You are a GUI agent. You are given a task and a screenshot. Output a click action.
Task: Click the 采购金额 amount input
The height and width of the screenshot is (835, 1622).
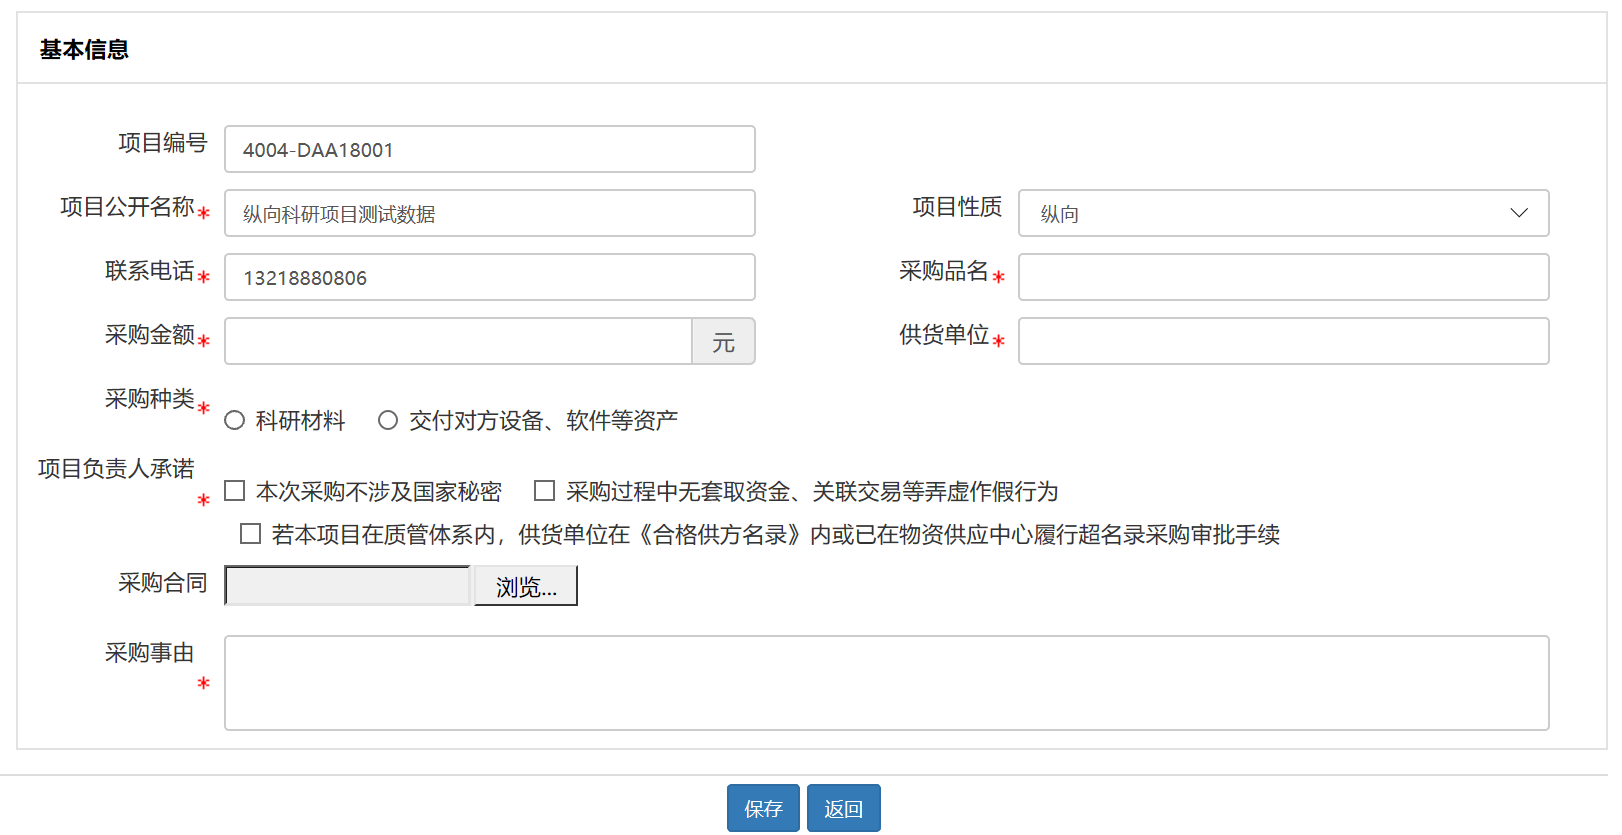click(x=458, y=341)
